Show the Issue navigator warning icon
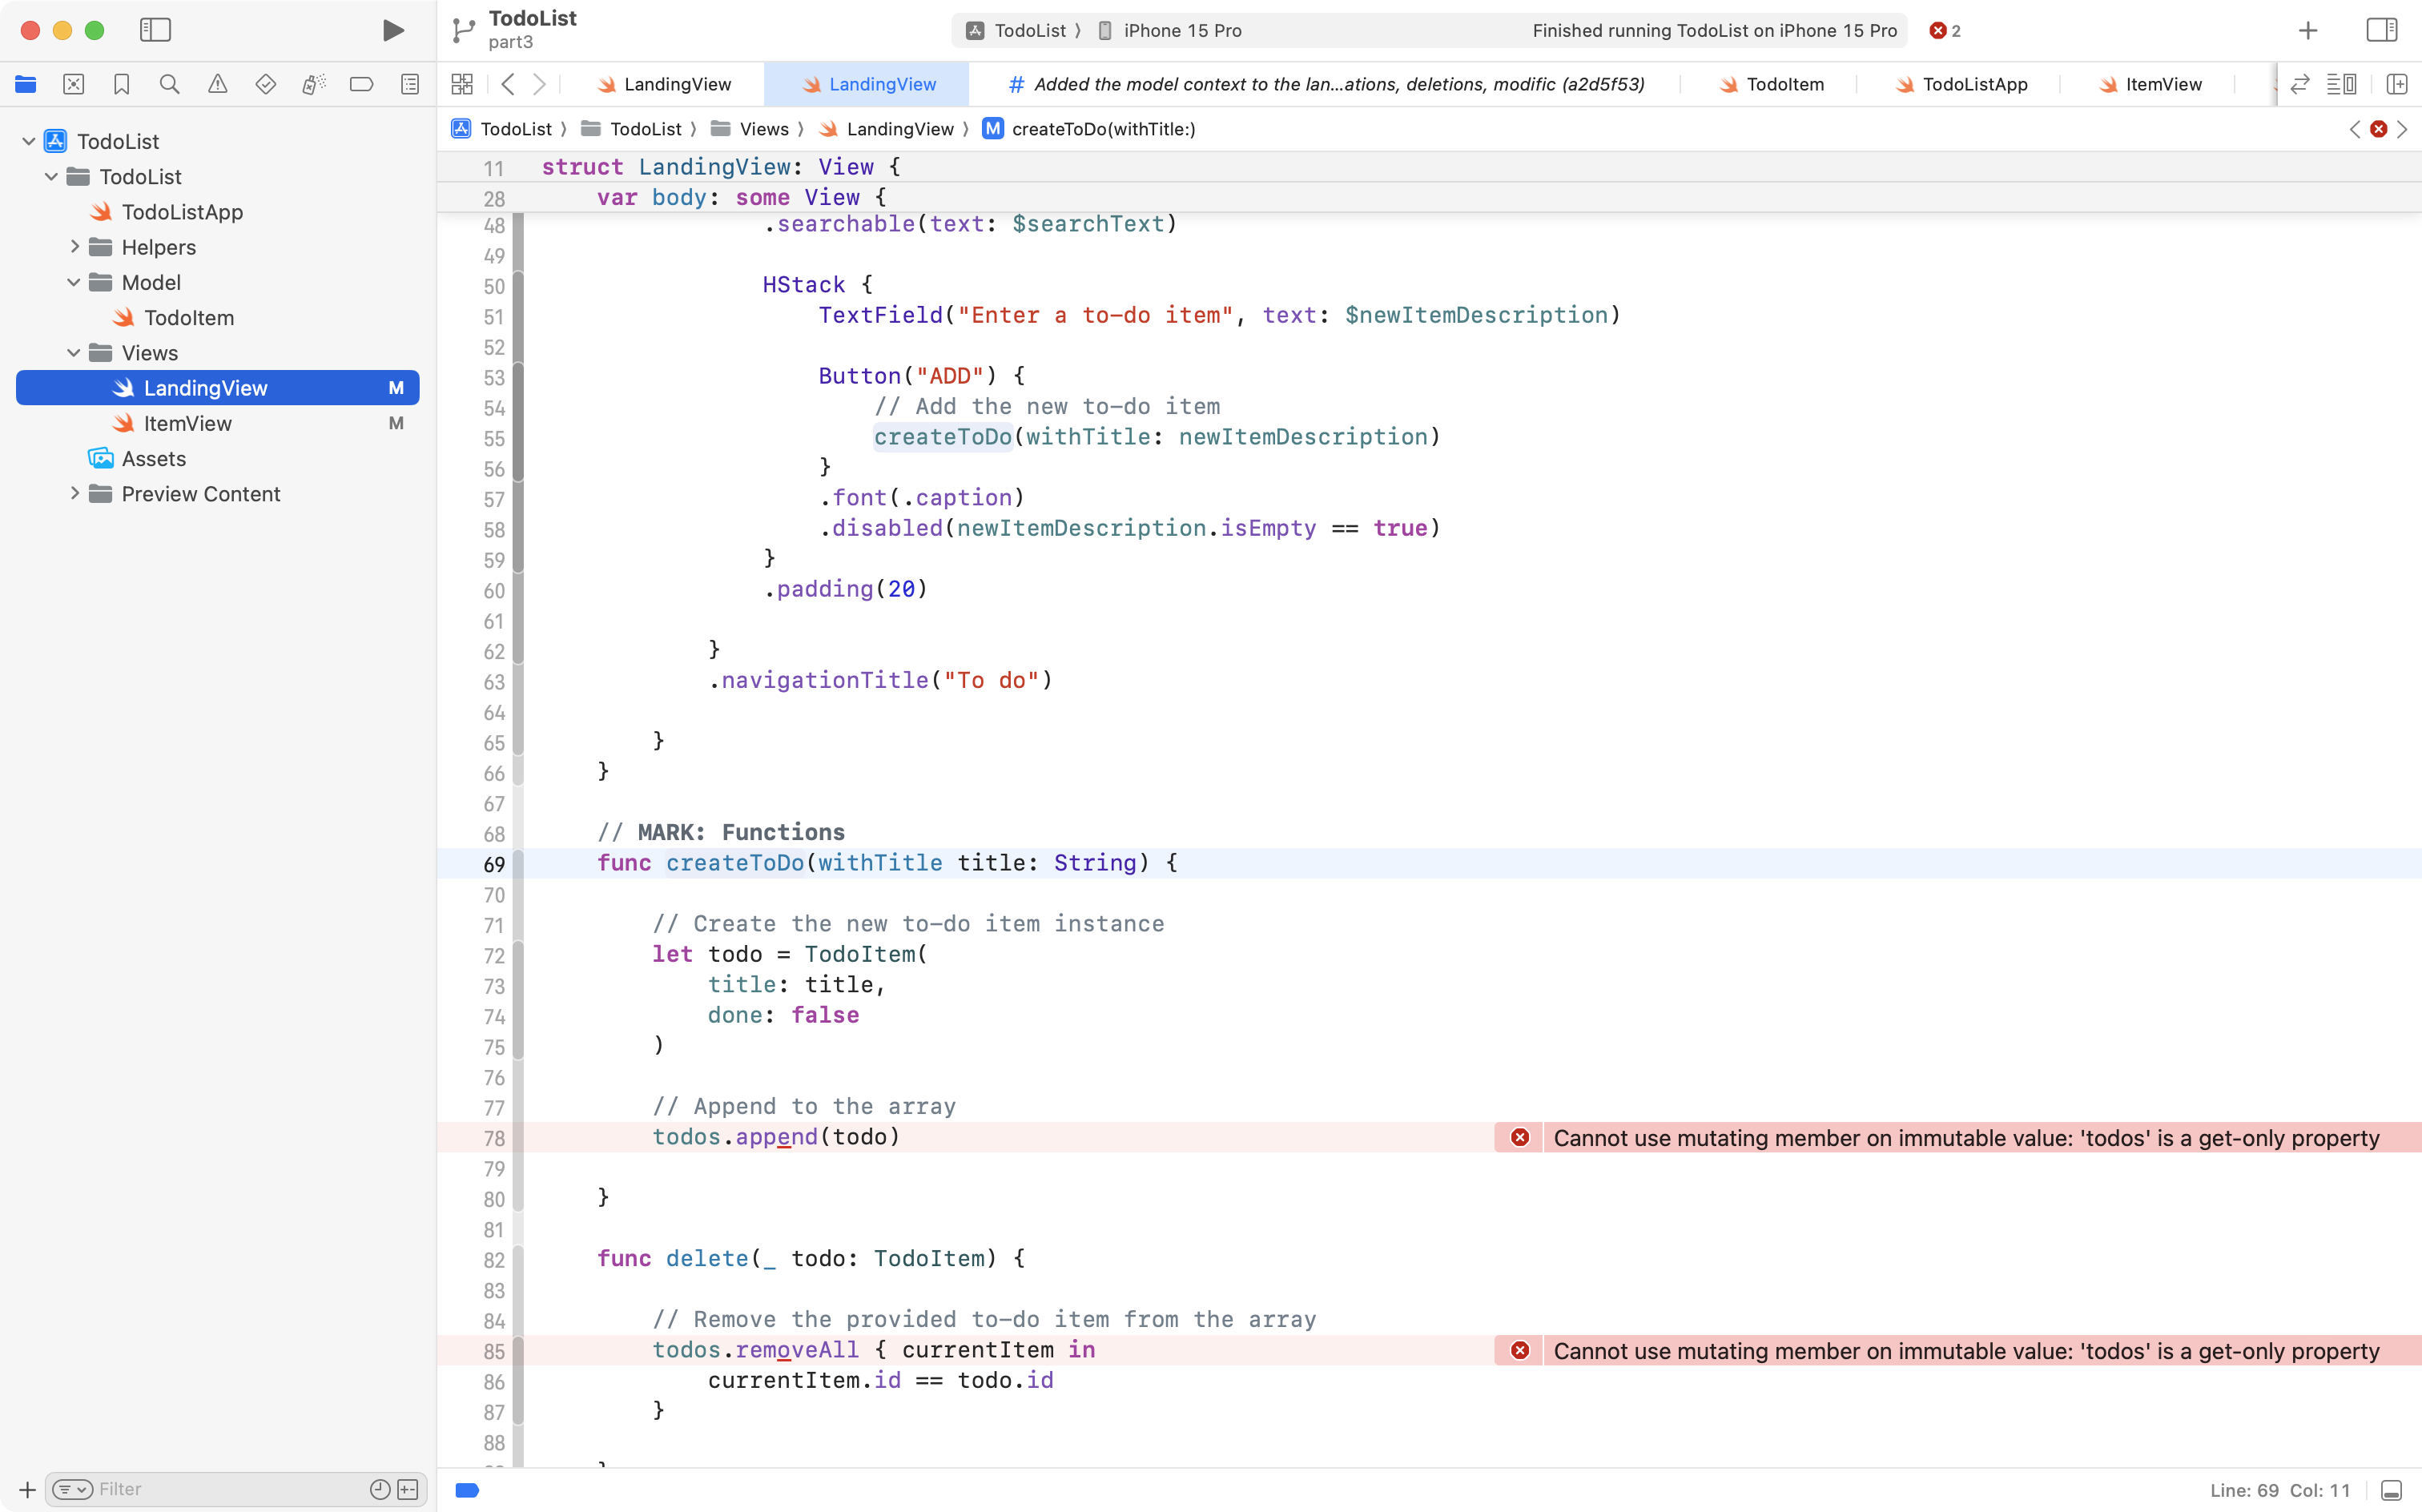The height and width of the screenshot is (1512, 2422). pos(218,84)
